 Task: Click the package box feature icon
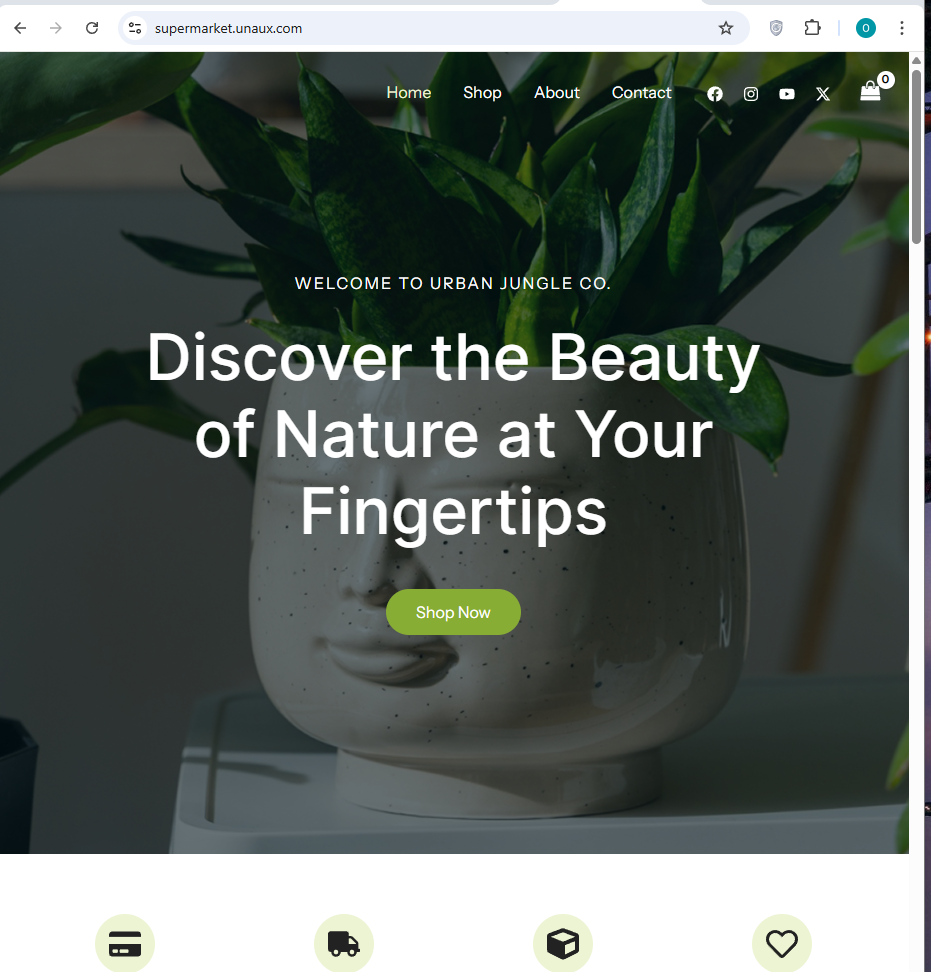(x=563, y=943)
